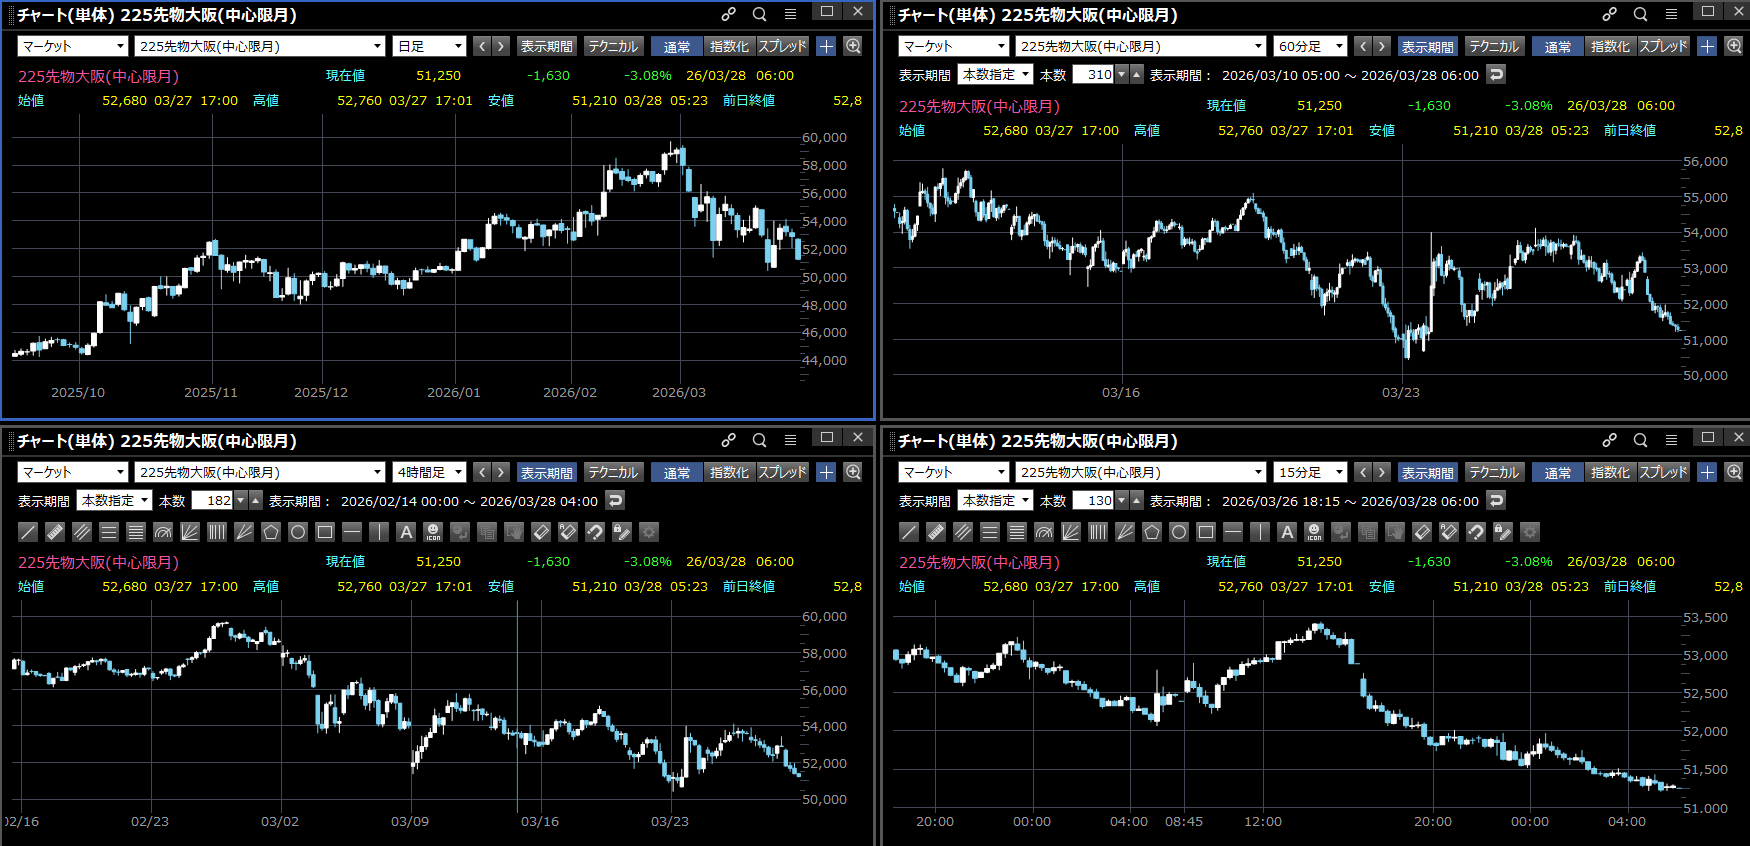Expand the 本数指定 dropdown in the 60分足 chart
1750x846 pixels.
coord(995,75)
